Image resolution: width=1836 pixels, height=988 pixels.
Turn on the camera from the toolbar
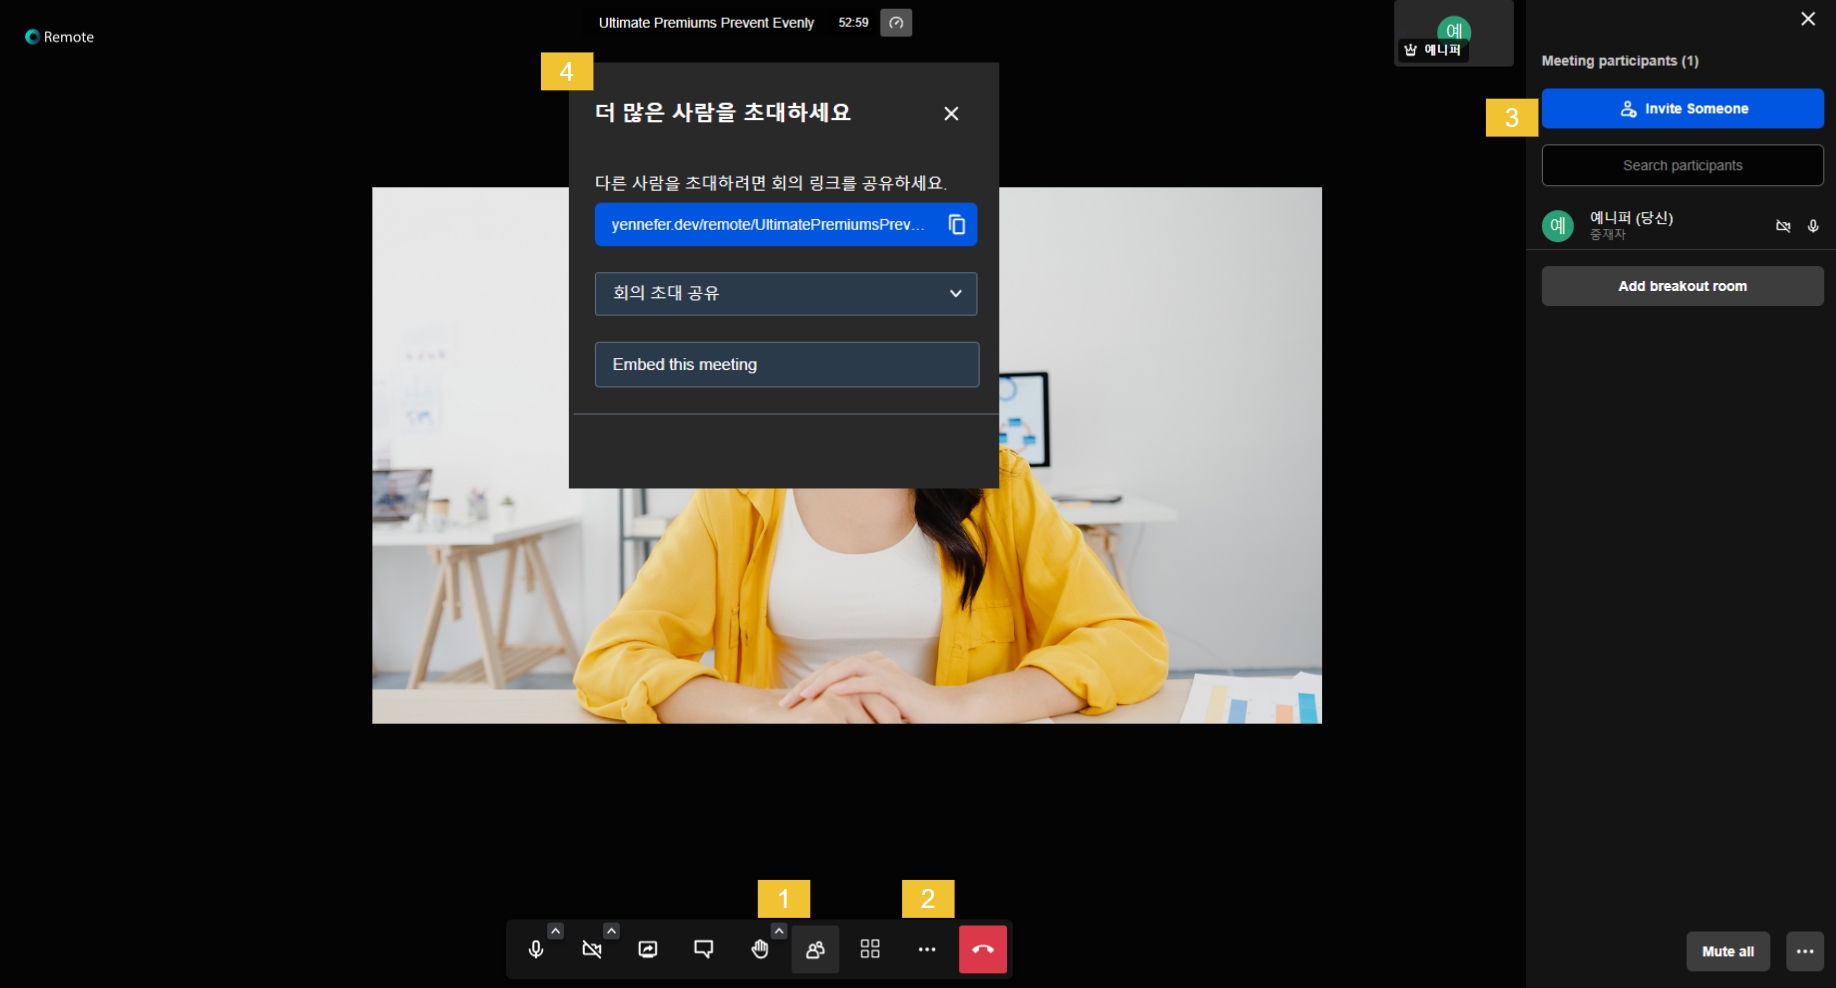pyautogui.click(x=592, y=949)
